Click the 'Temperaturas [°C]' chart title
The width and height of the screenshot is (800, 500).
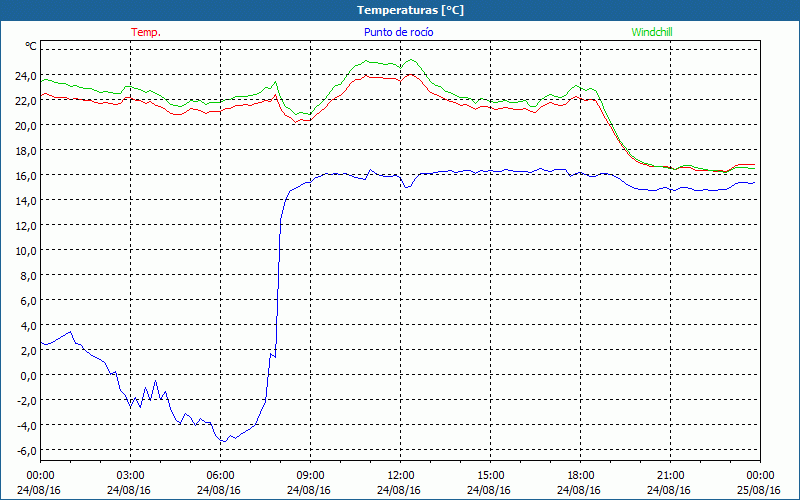pos(411,10)
